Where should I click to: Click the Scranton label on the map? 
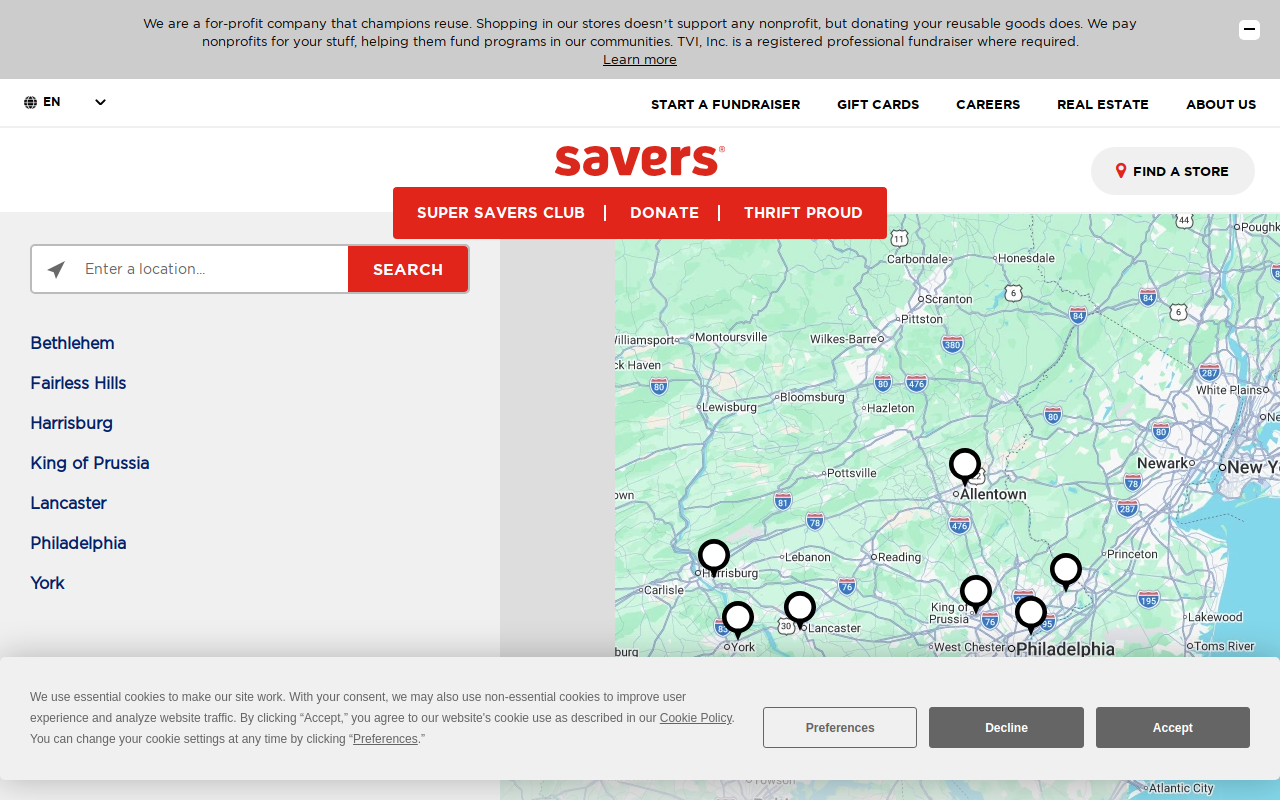tap(948, 299)
